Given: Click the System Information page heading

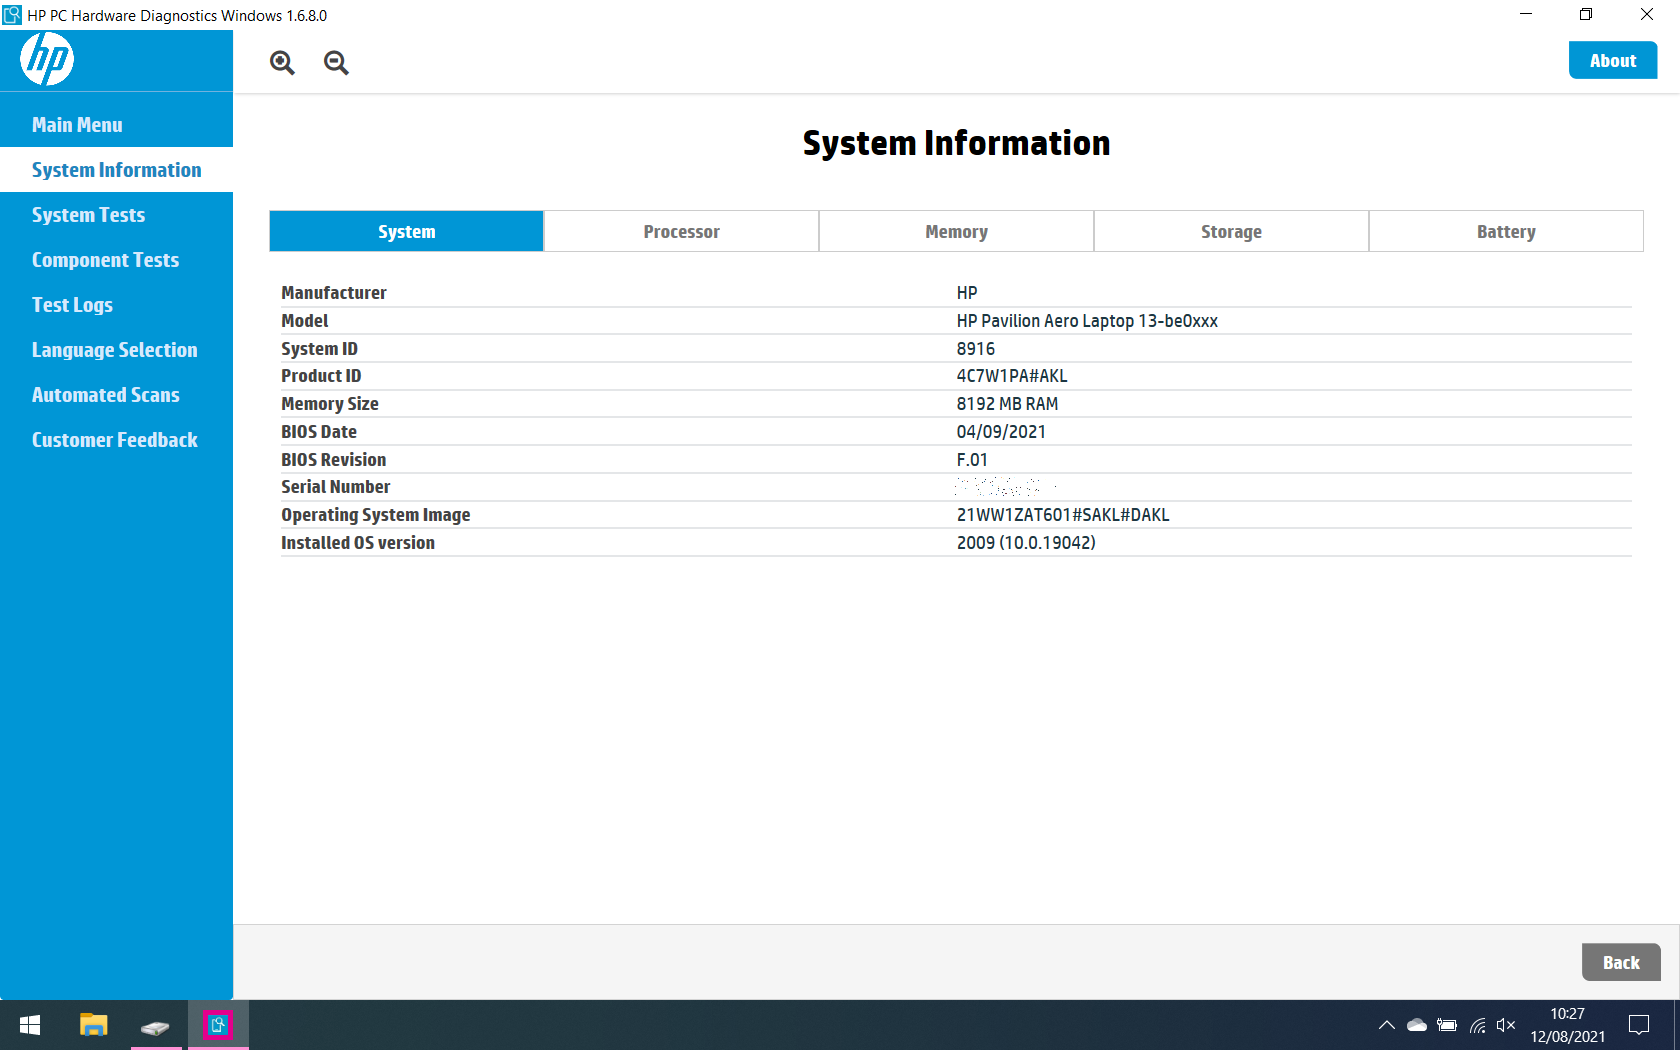Looking at the screenshot, I should (x=956, y=143).
